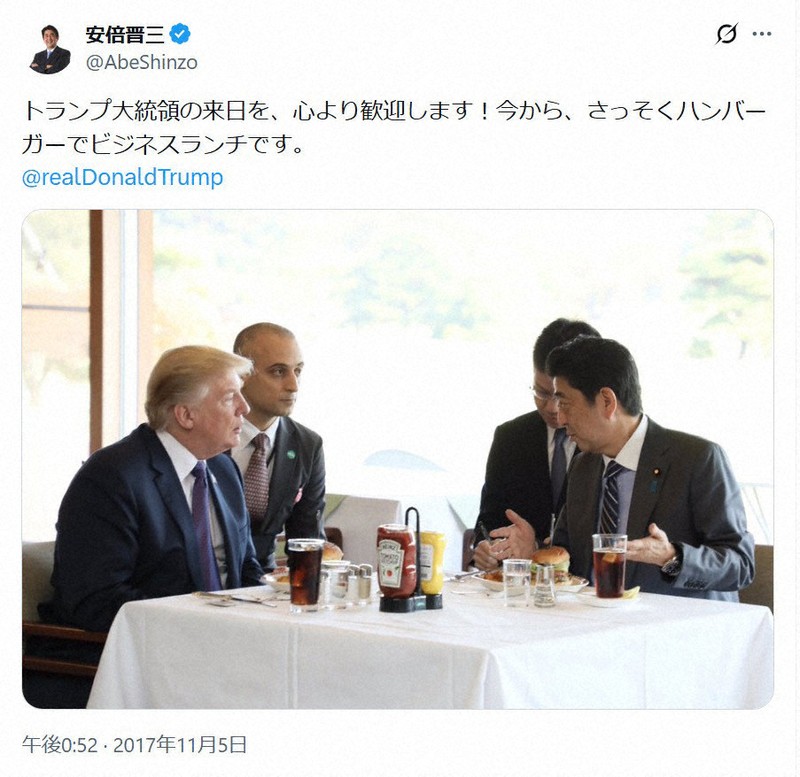Follow the @realDonaldTrump mention link
This screenshot has height=777, width=800.
tap(122, 178)
